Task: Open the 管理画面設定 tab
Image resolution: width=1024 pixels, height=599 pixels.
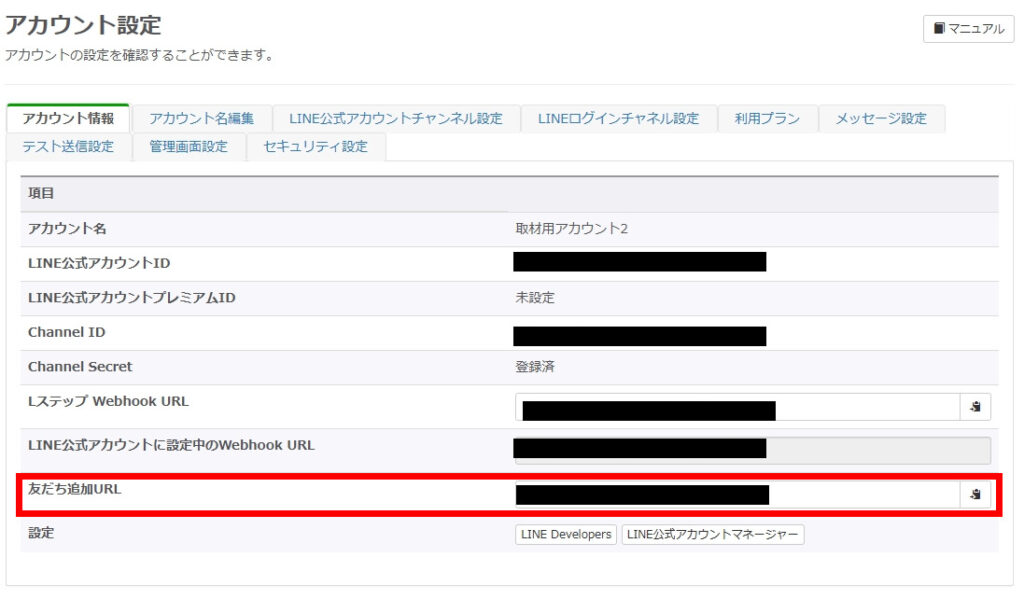Action: pyautogui.click(x=188, y=146)
